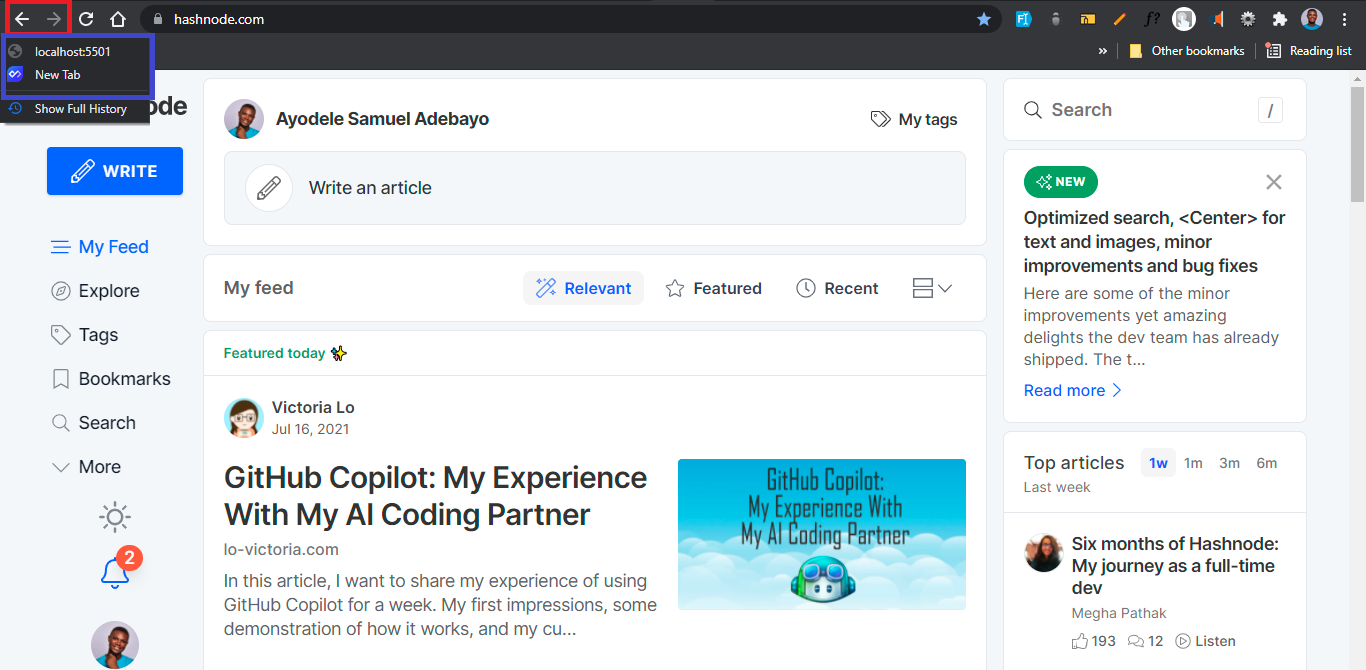Close the NEW announcement card

(1274, 182)
